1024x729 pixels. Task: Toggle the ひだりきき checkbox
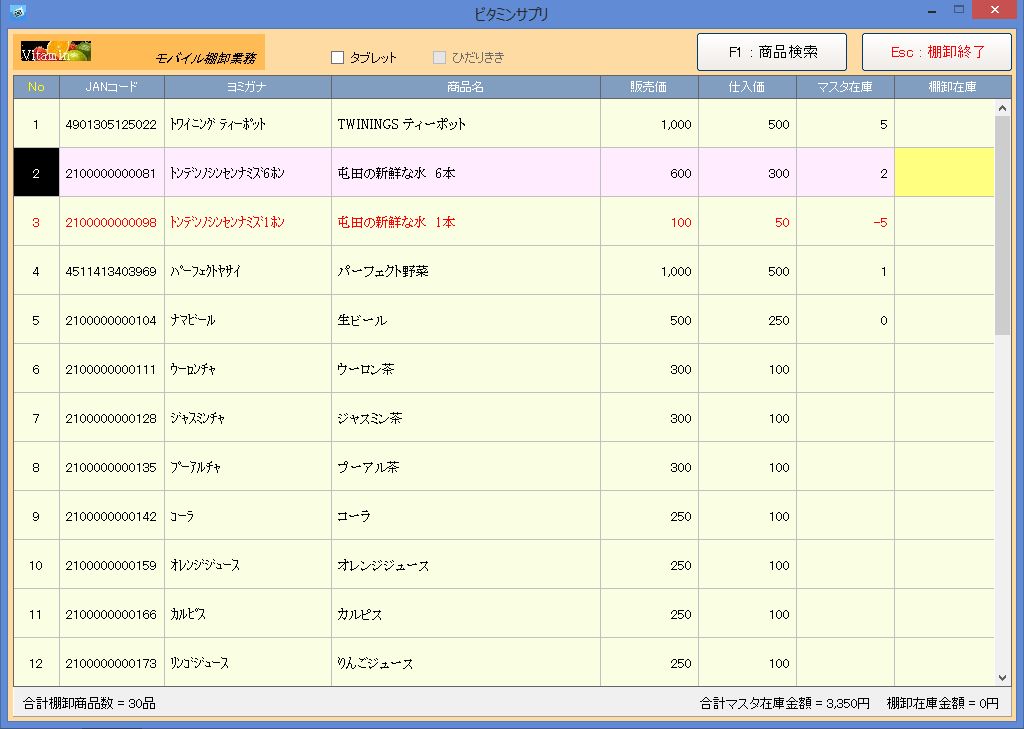pos(439,58)
